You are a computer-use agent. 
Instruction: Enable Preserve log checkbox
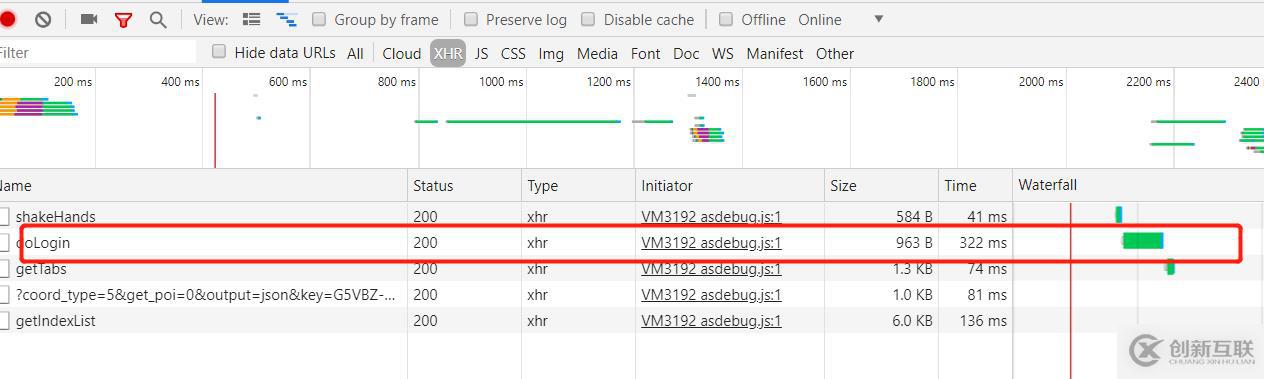tap(471, 19)
